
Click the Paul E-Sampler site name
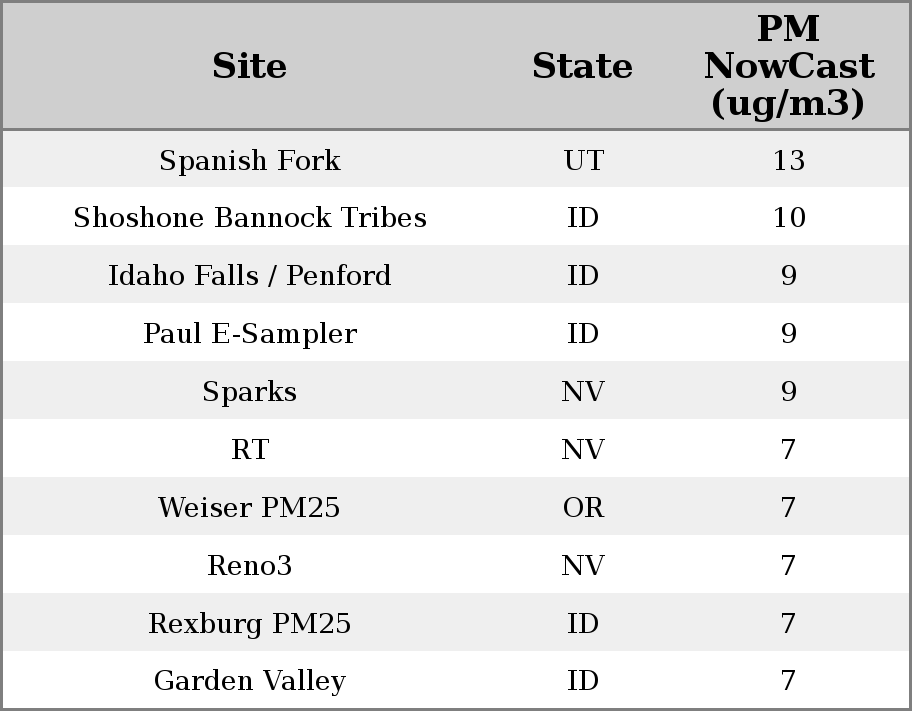coord(249,334)
